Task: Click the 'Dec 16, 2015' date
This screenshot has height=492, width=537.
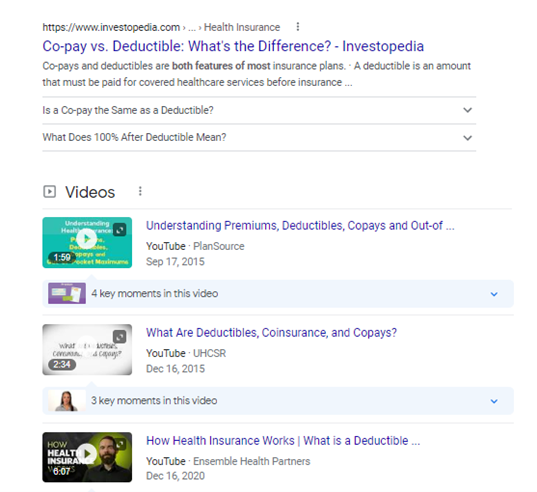Action: click(x=175, y=369)
